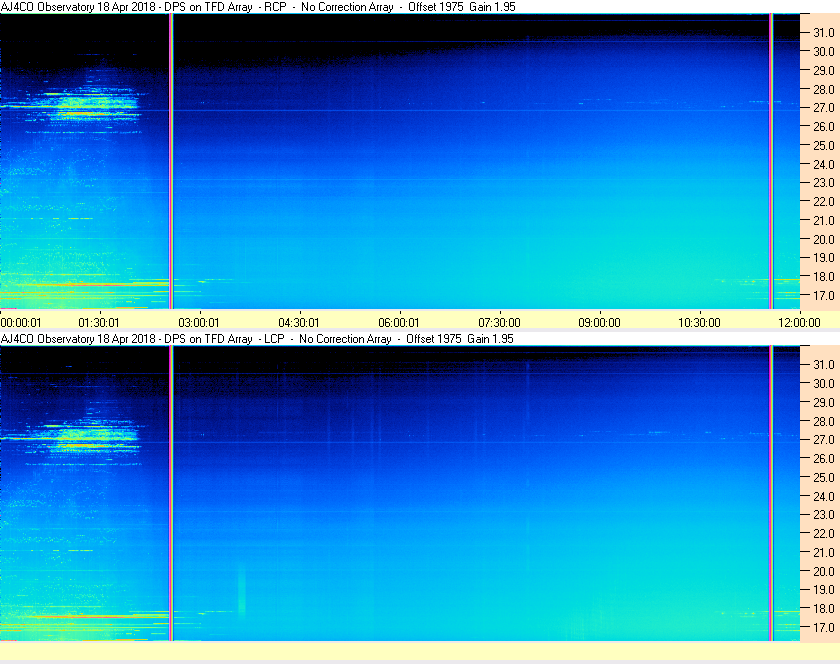Click the 29.0 frequency label in RCP panel
The image size is (840, 664).
[x=824, y=70]
